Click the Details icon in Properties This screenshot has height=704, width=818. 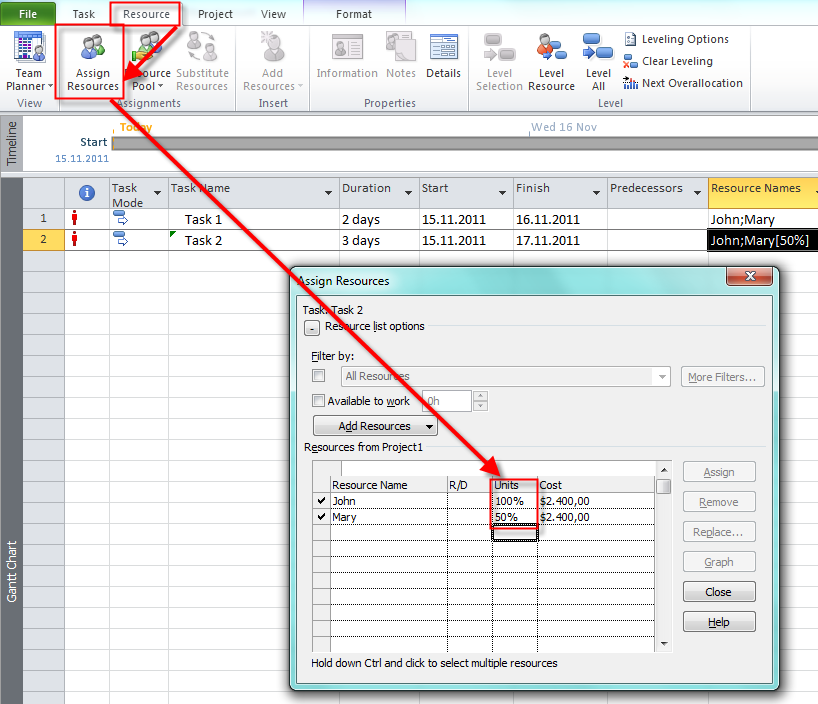[443, 57]
